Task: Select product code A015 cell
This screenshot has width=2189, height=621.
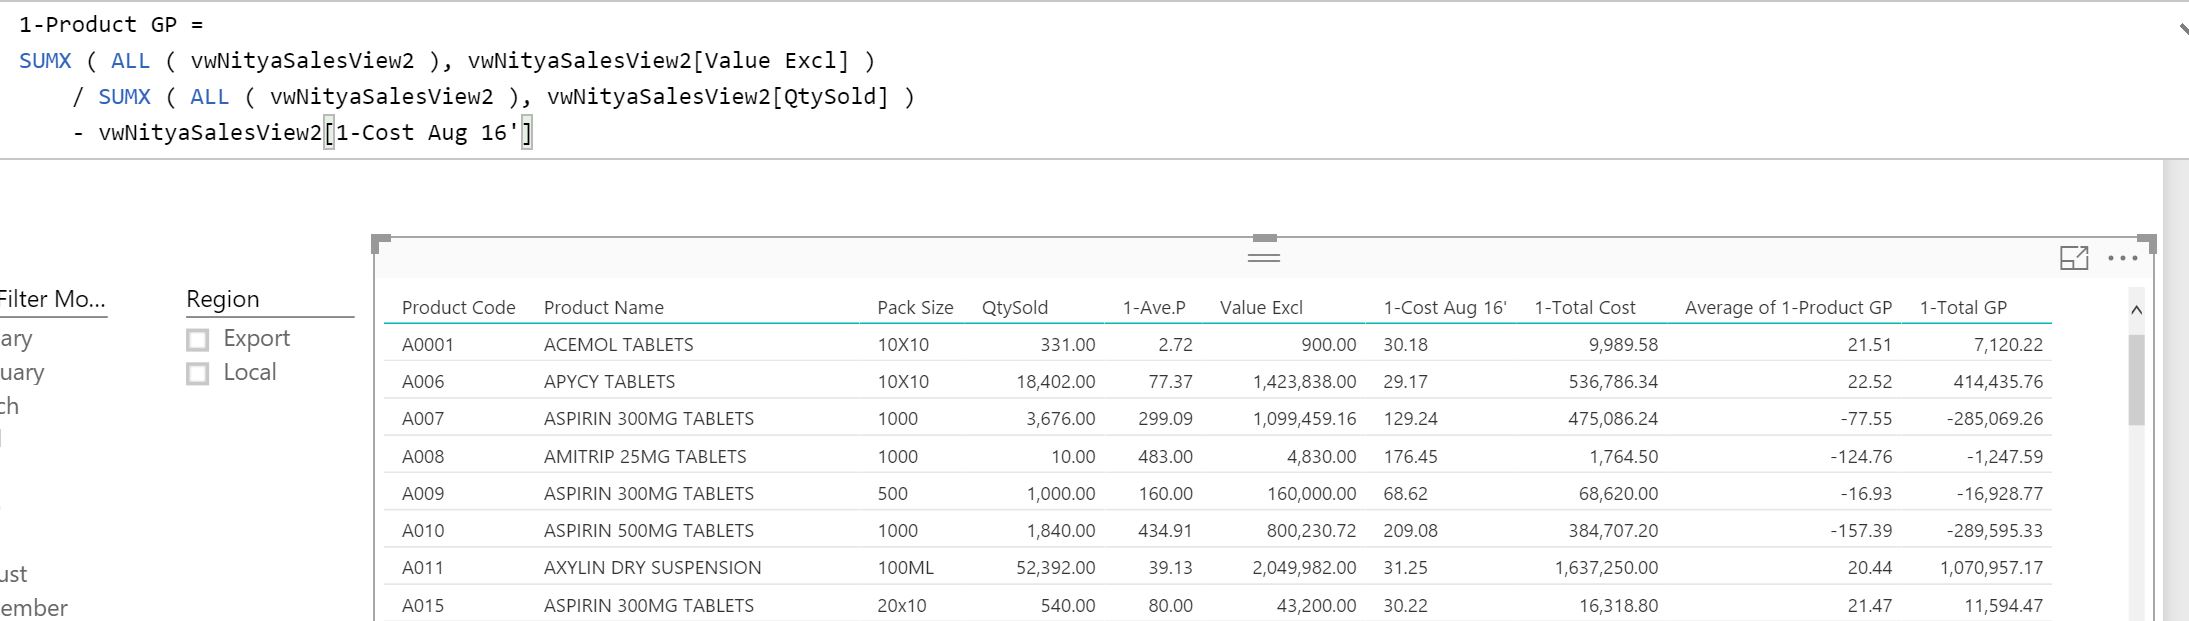Action: 422,606
